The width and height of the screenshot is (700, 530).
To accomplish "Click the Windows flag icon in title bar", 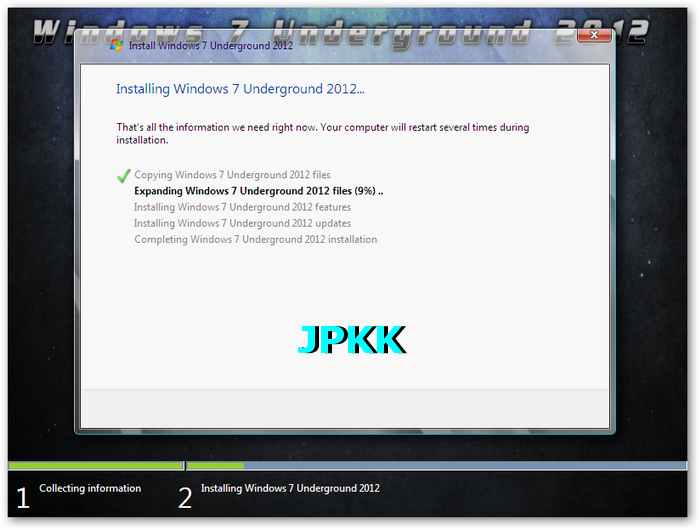I will click(x=117, y=45).
